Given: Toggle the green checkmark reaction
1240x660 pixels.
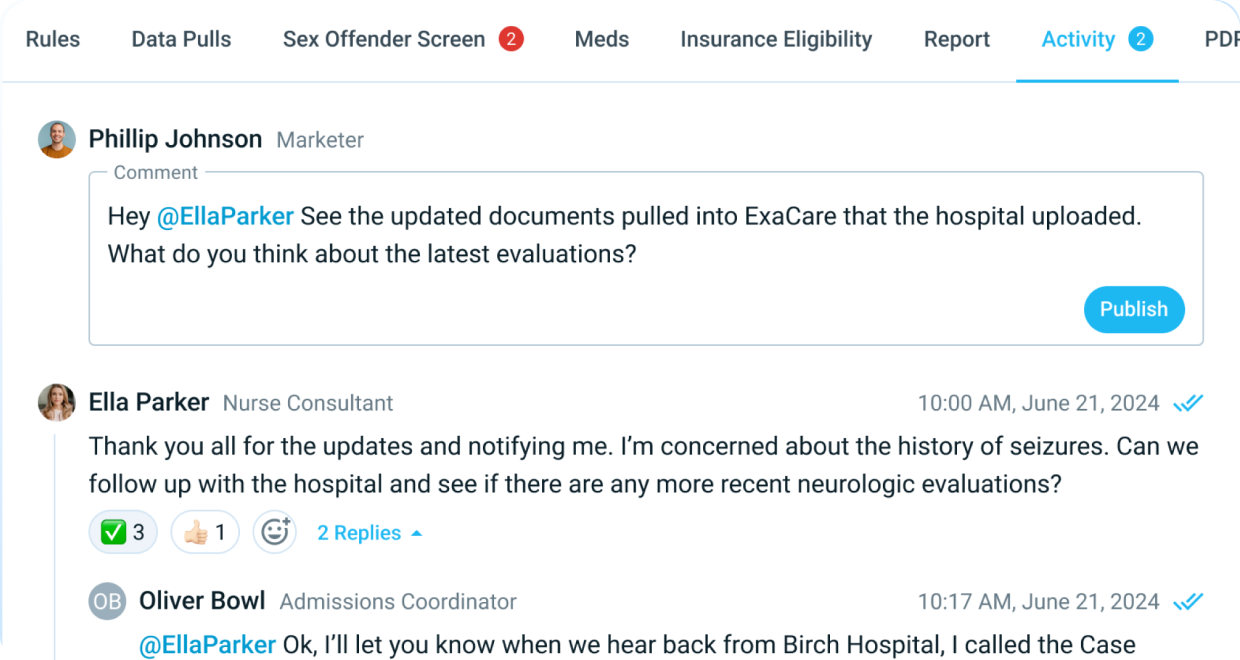Looking at the screenshot, I should click(123, 533).
